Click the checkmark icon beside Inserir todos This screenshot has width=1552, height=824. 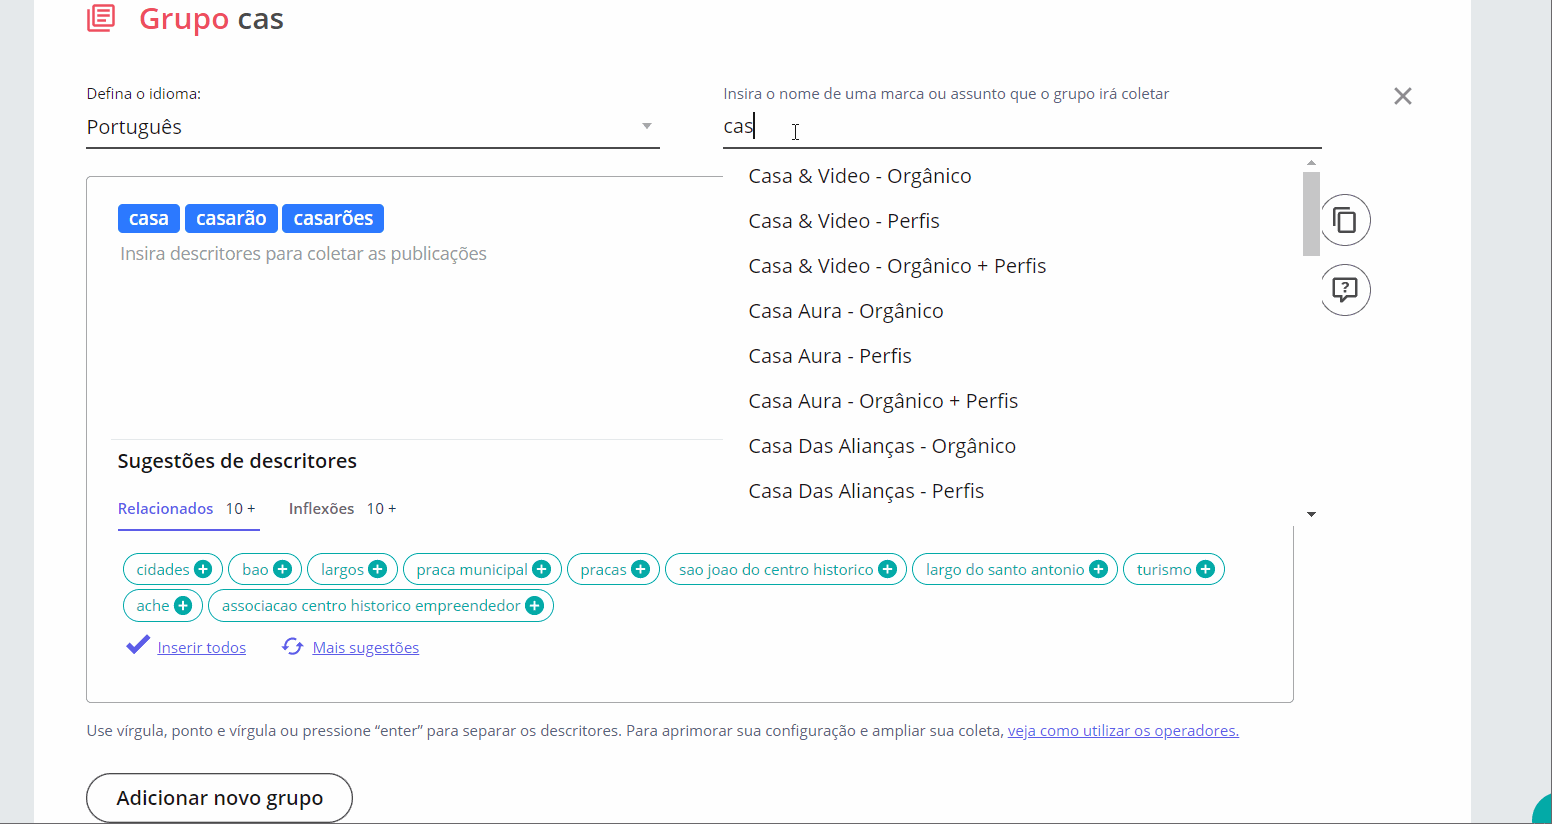click(138, 645)
